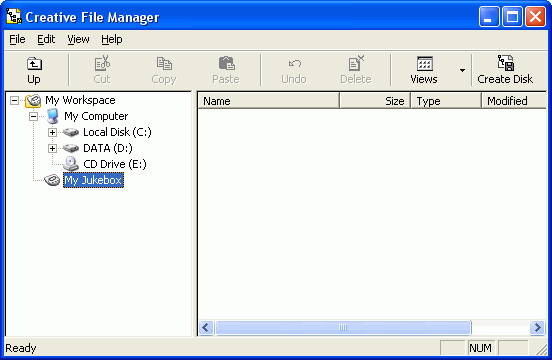
Task: Select My Workspace in the tree
Action: coord(80,100)
